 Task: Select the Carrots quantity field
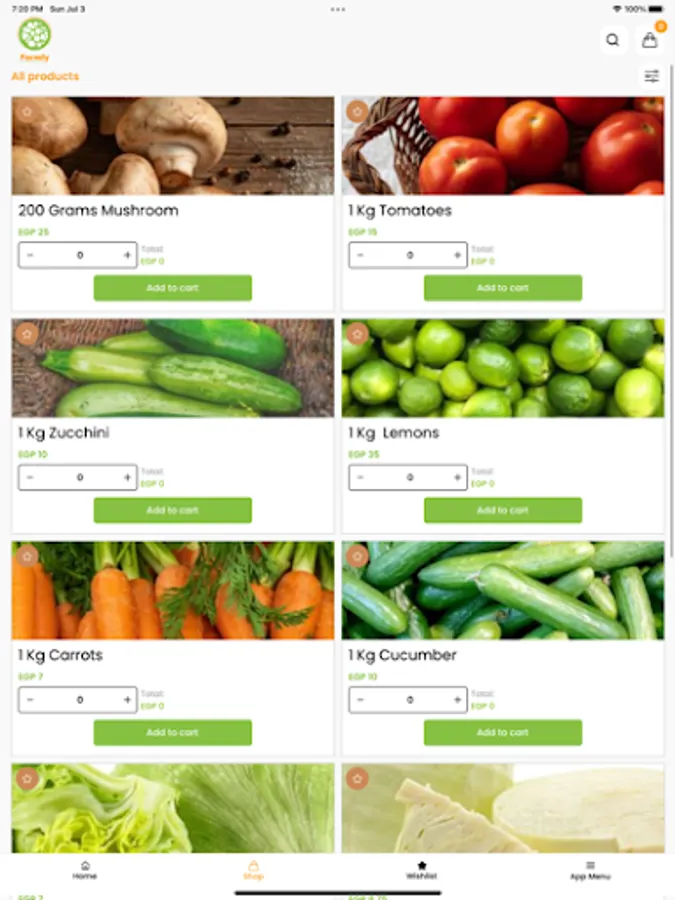click(78, 699)
